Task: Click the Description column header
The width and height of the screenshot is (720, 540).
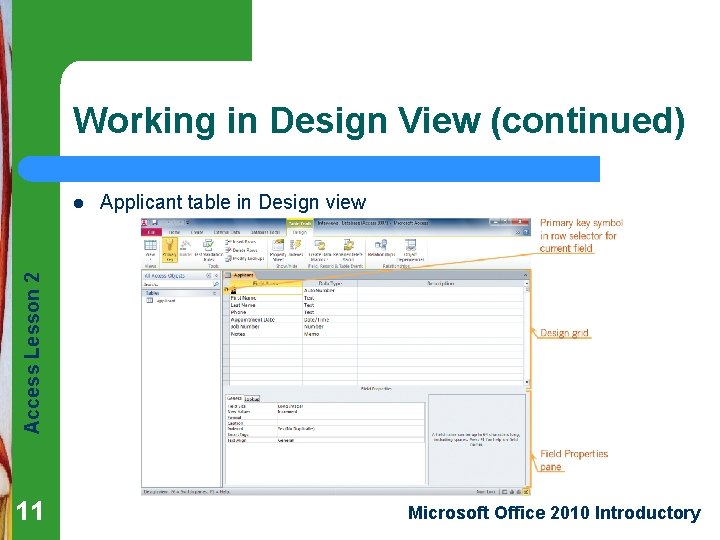Action: pyautogui.click(x=441, y=283)
